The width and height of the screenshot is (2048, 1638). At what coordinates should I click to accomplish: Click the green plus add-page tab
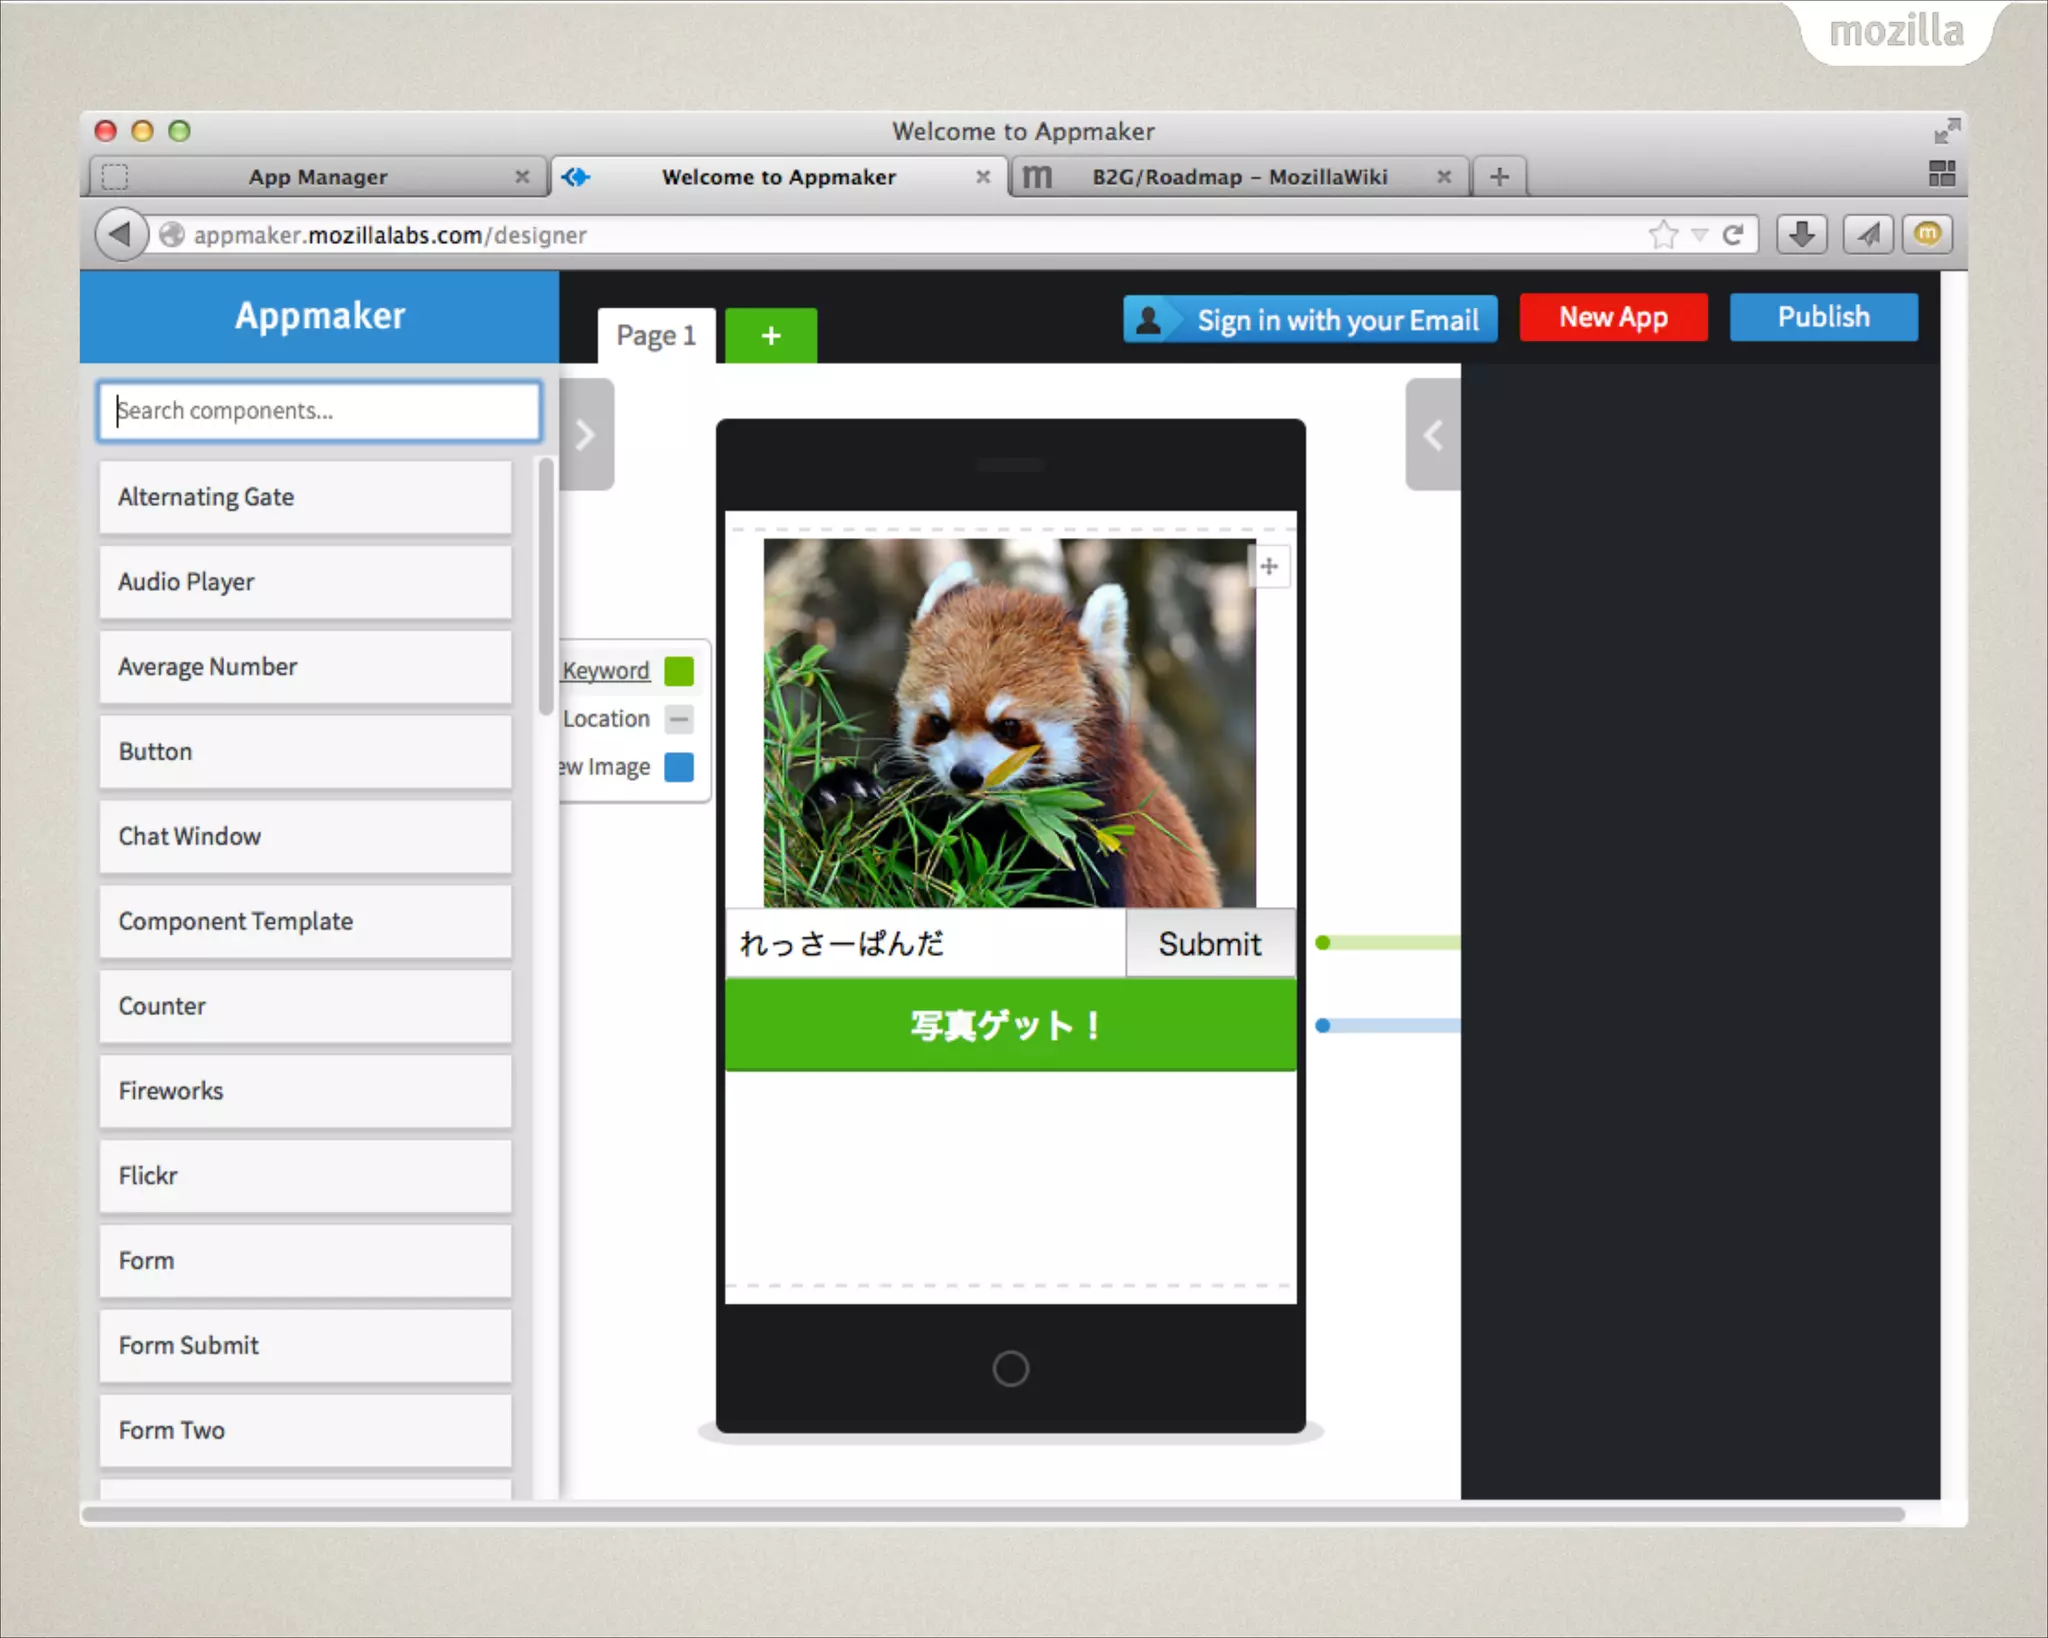click(770, 335)
